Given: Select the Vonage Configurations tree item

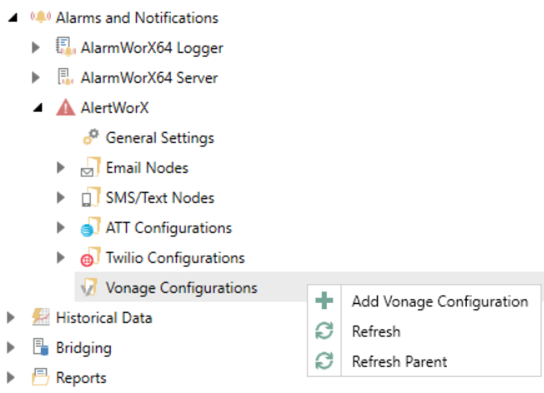Looking at the screenshot, I should pos(181,288).
